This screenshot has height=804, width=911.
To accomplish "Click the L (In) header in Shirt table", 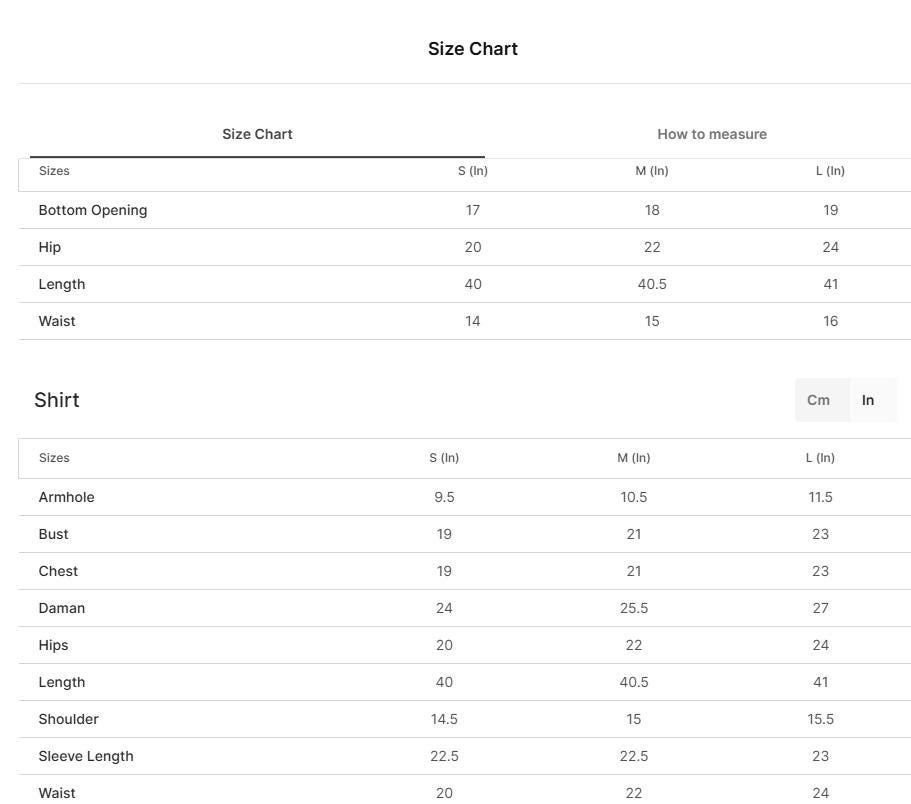I will pos(820,458).
